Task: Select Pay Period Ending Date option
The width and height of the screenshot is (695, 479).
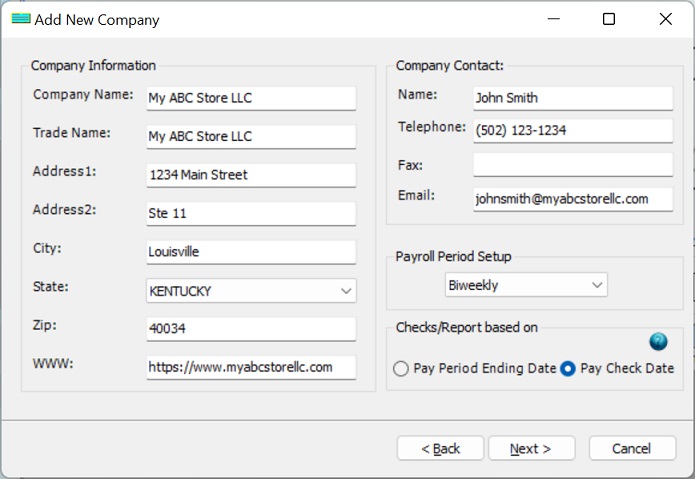Action: (x=401, y=369)
